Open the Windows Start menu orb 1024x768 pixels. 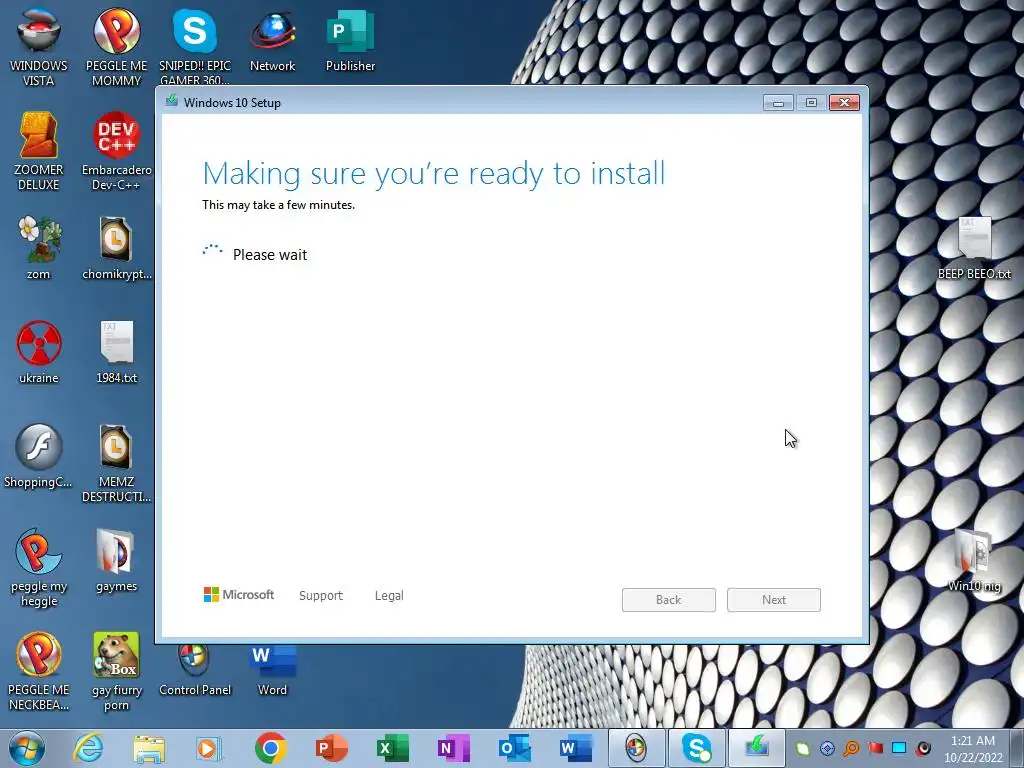click(x=27, y=748)
